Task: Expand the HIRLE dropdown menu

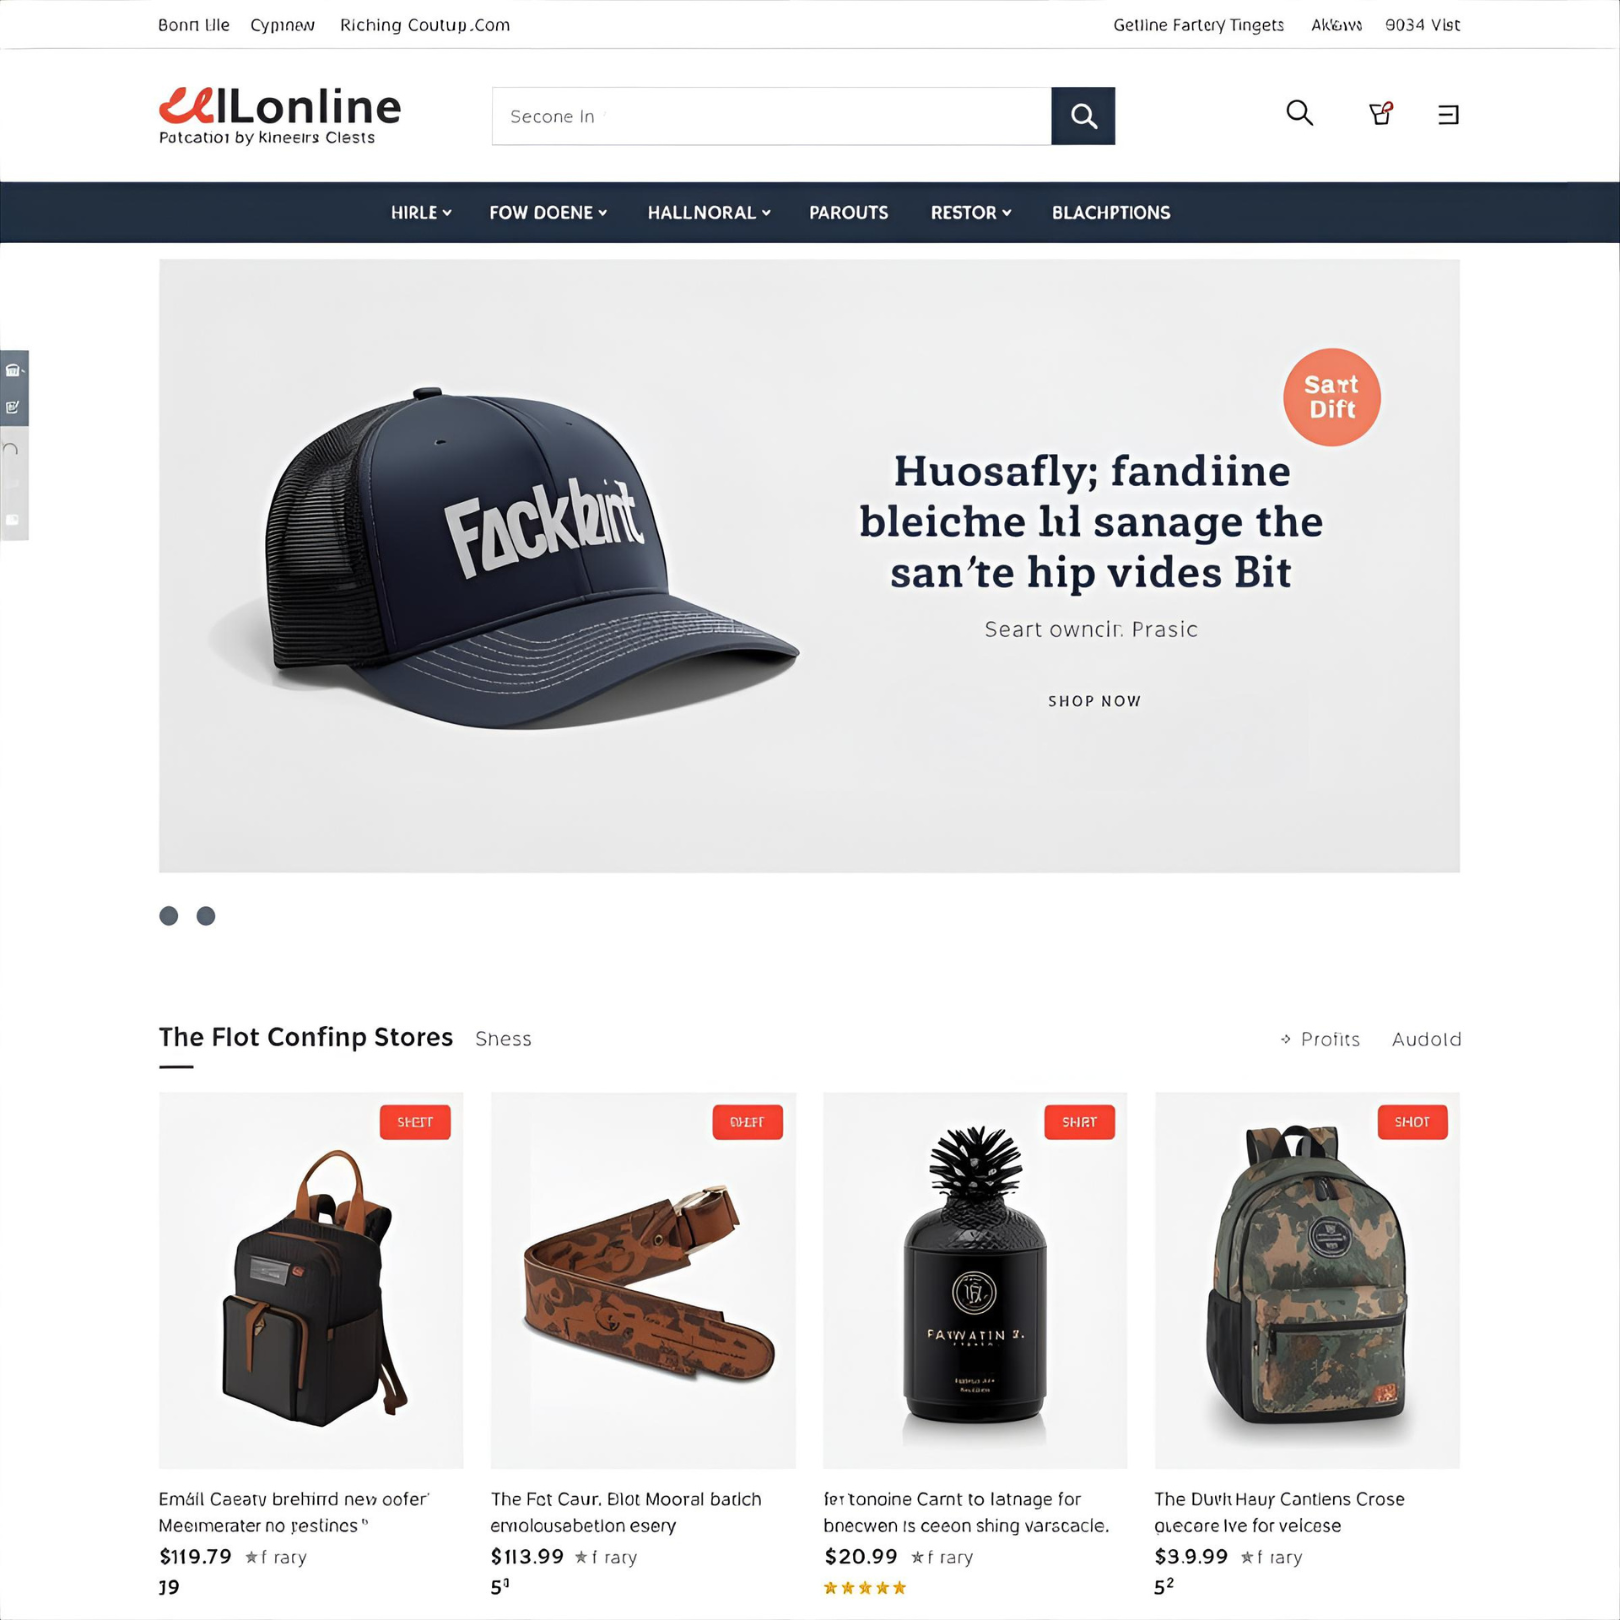Action: pos(421,213)
